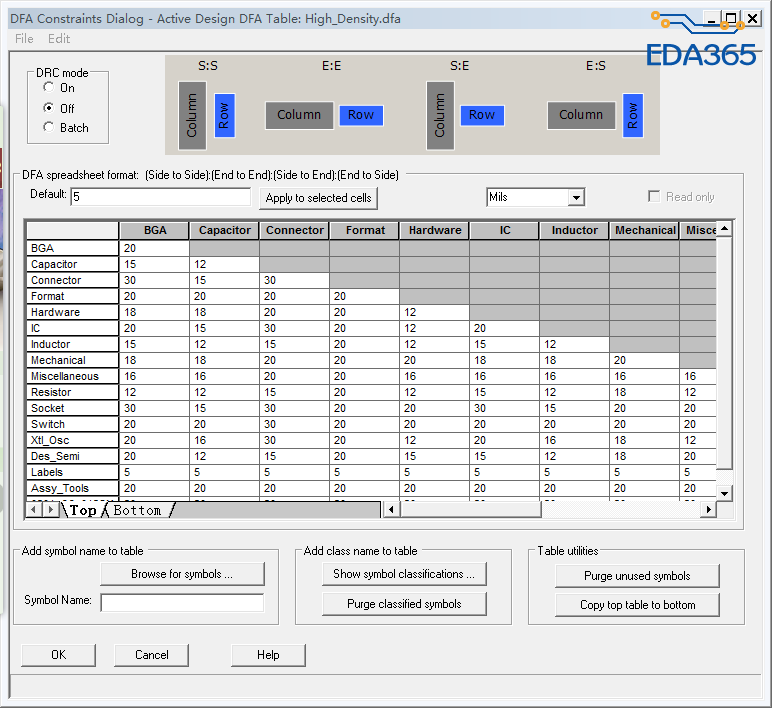Click Browse for symbols button

click(x=182, y=574)
